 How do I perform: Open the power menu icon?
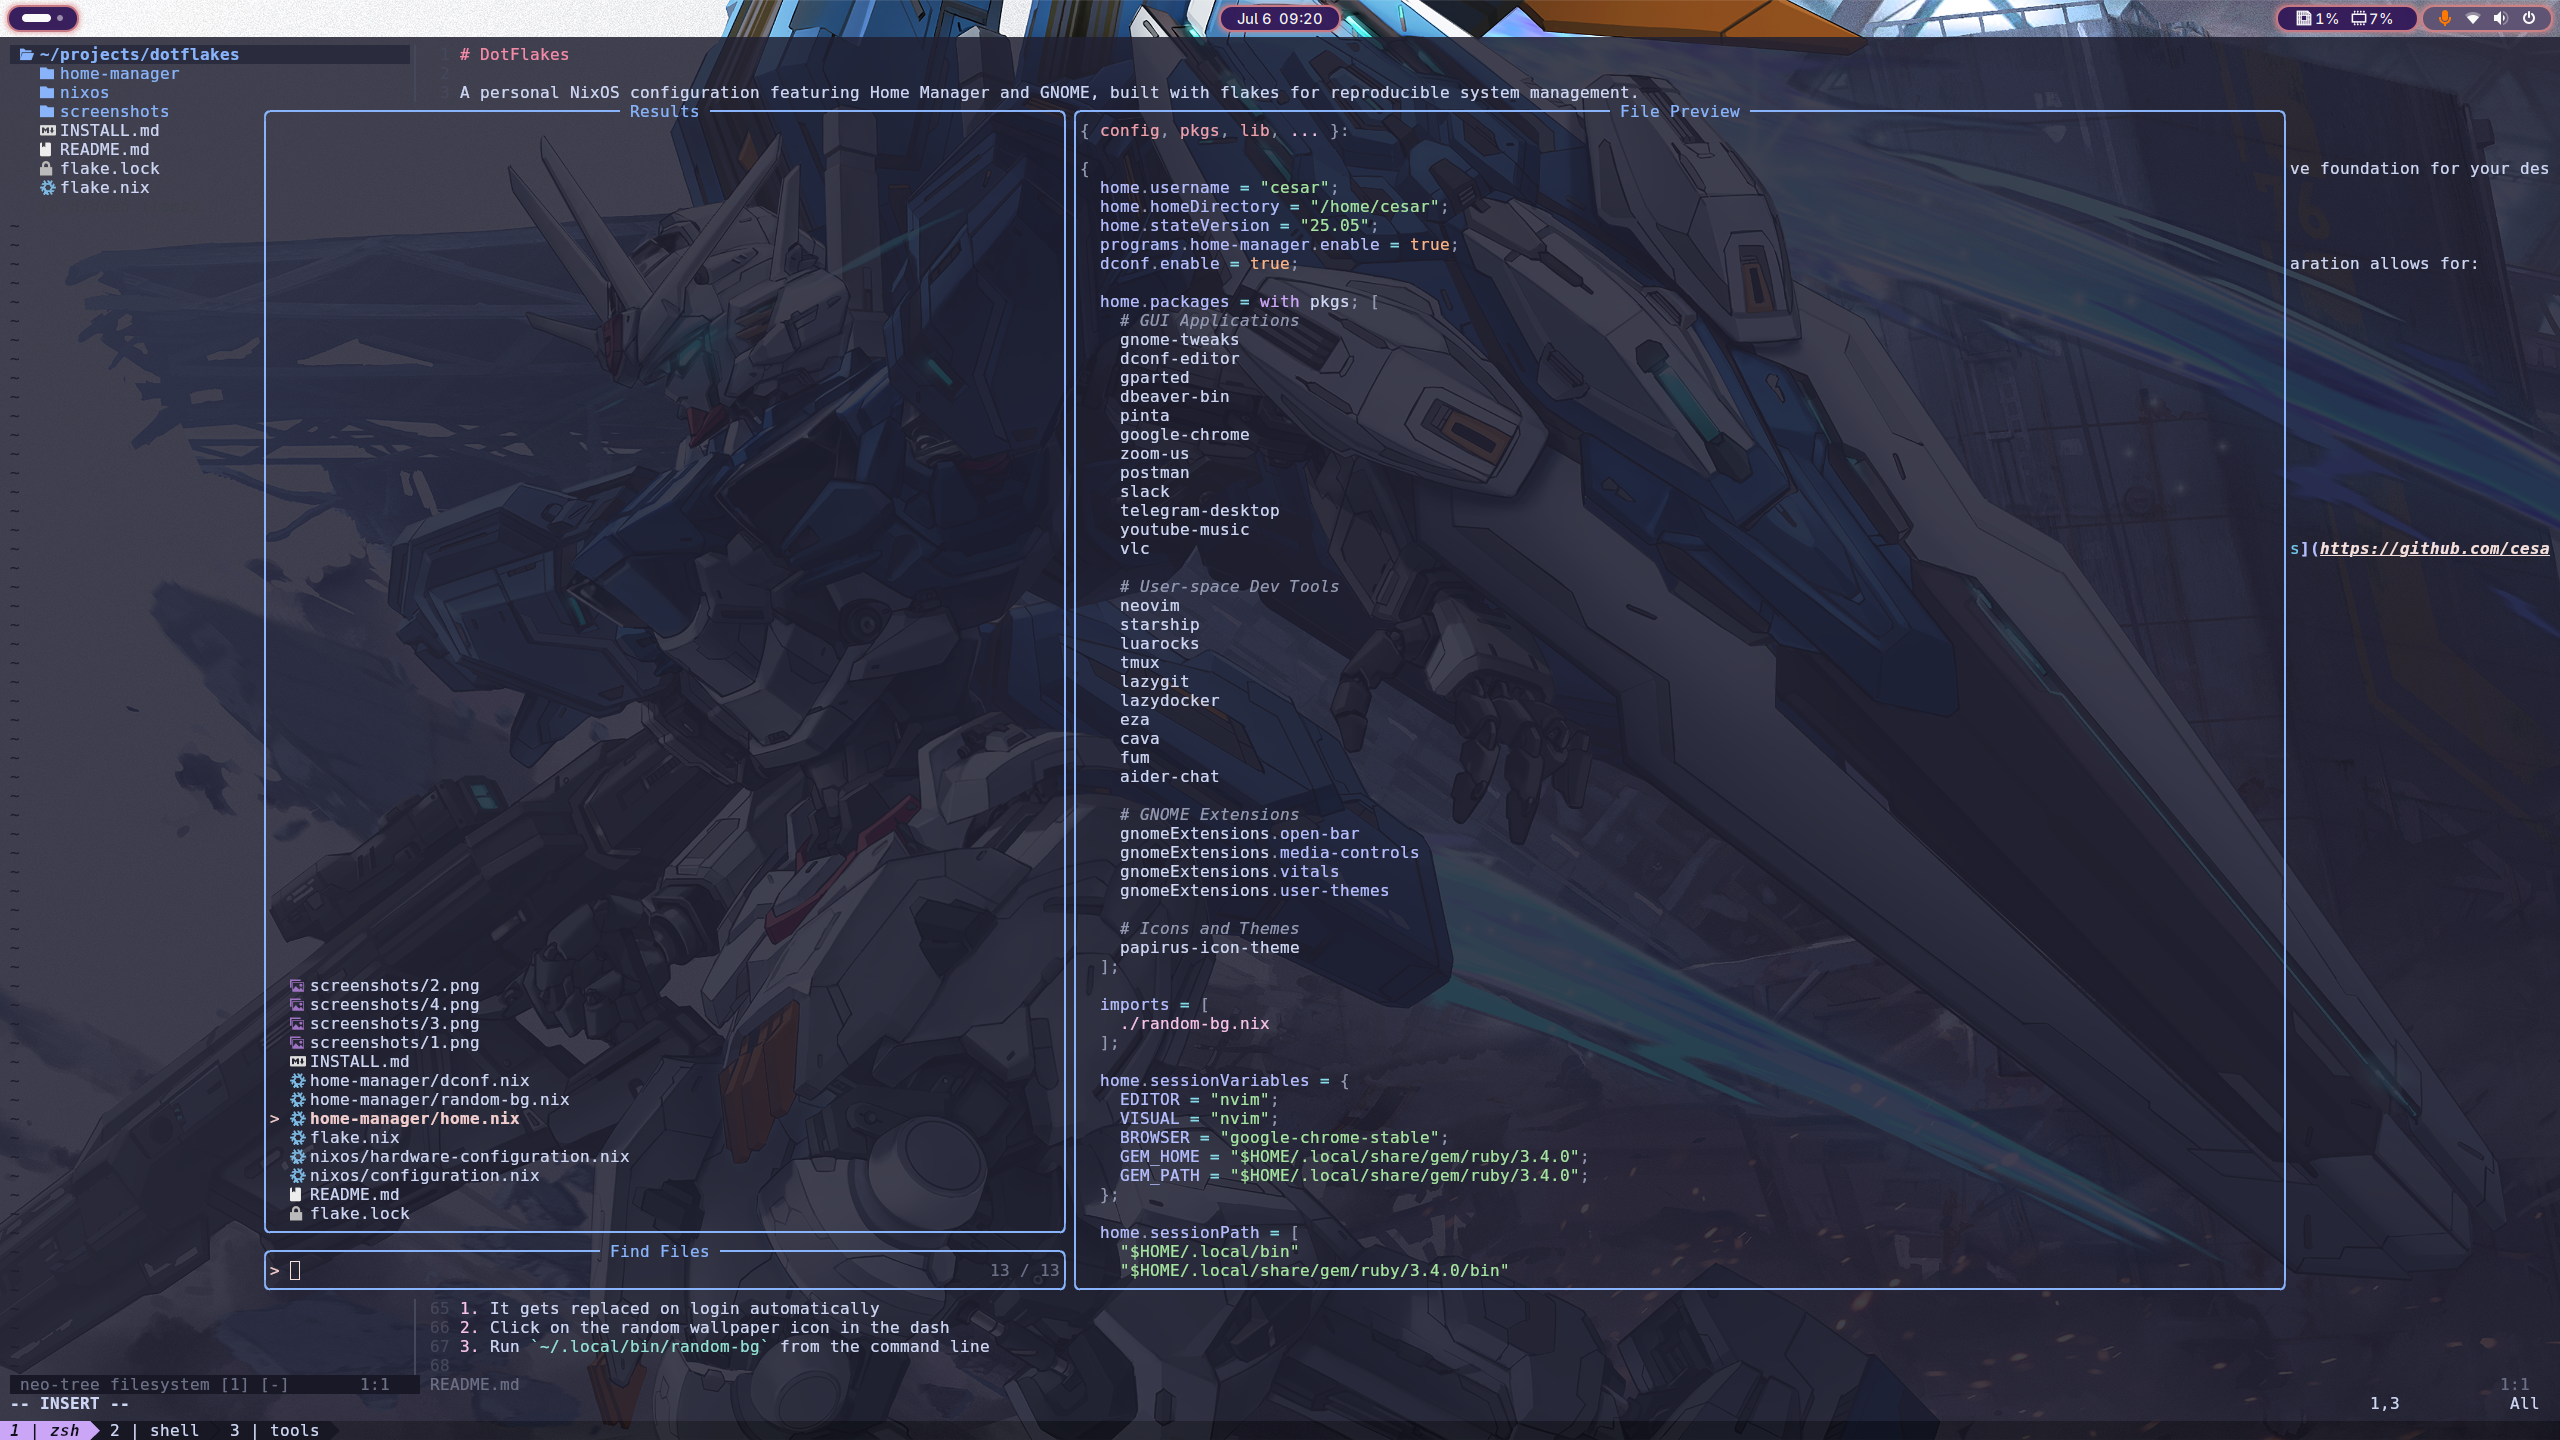click(x=2529, y=18)
